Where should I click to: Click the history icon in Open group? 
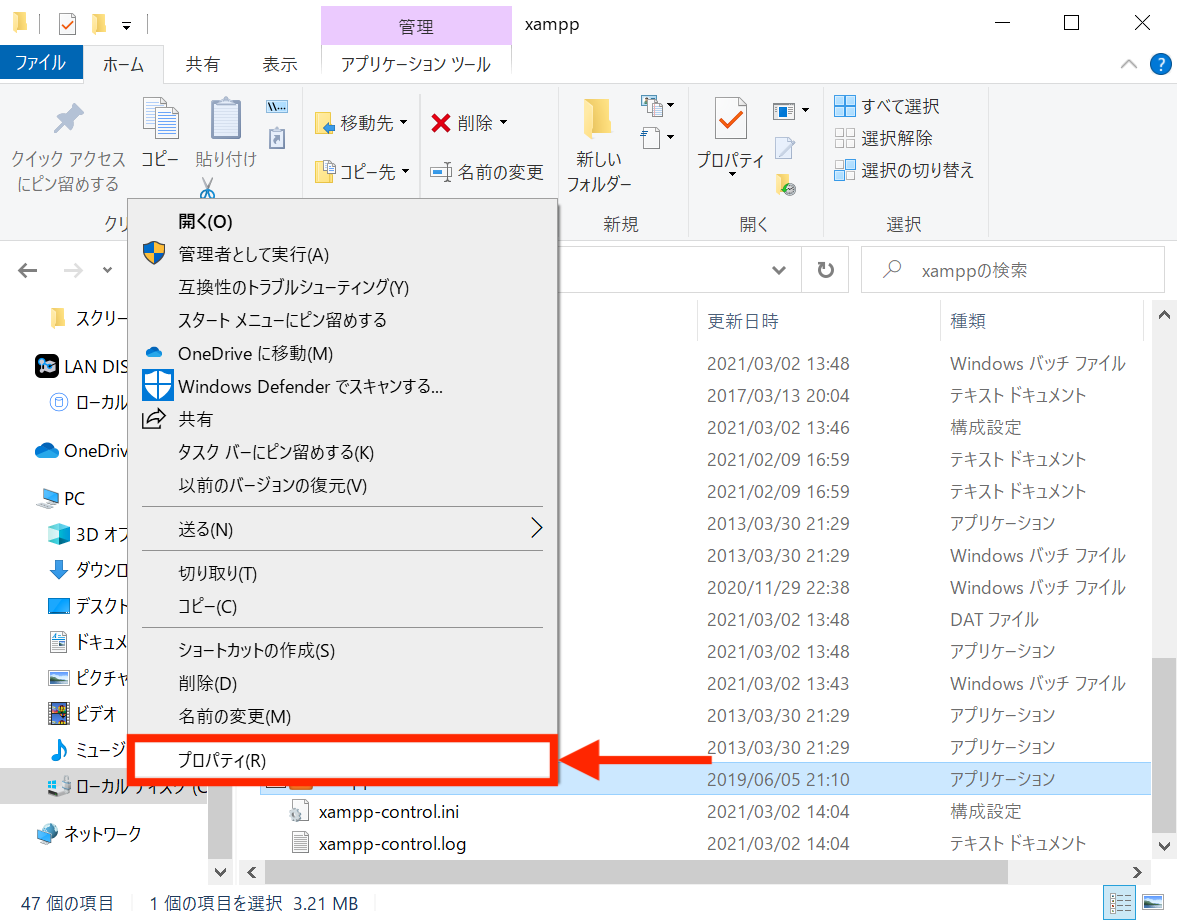click(785, 184)
